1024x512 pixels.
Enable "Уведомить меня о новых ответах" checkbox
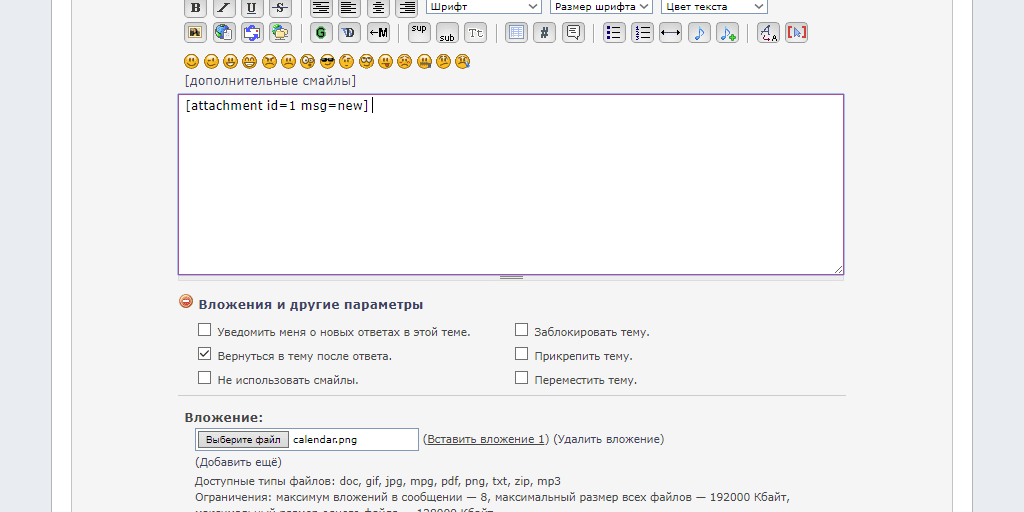(x=205, y=330)
